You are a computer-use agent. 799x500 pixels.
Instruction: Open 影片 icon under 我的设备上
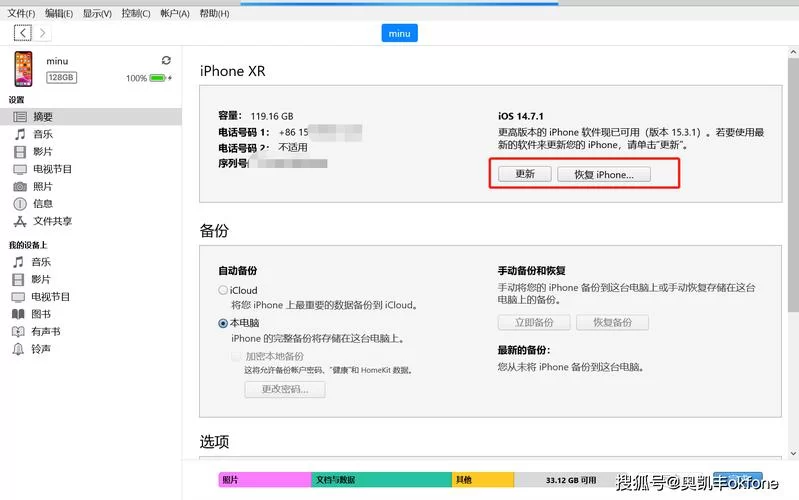pos(18,279)
